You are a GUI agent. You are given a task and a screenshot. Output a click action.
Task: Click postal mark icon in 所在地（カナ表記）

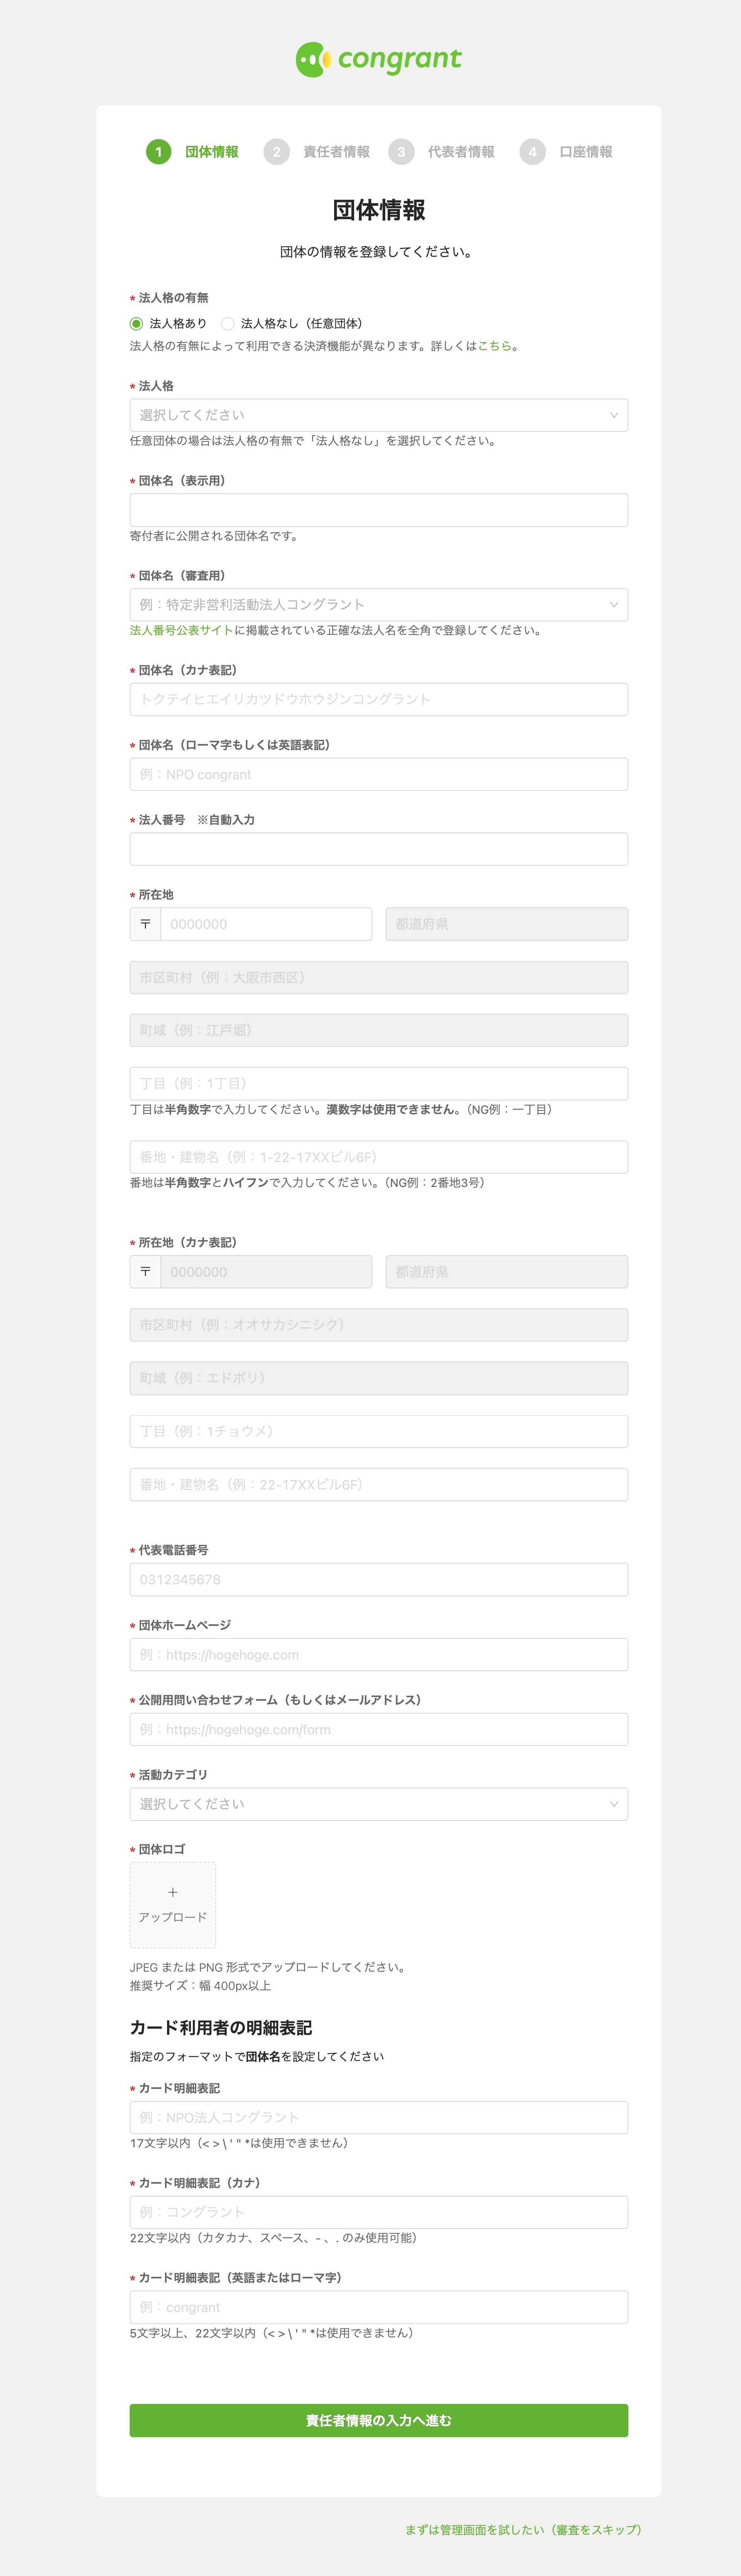(x=145, y=1272)
